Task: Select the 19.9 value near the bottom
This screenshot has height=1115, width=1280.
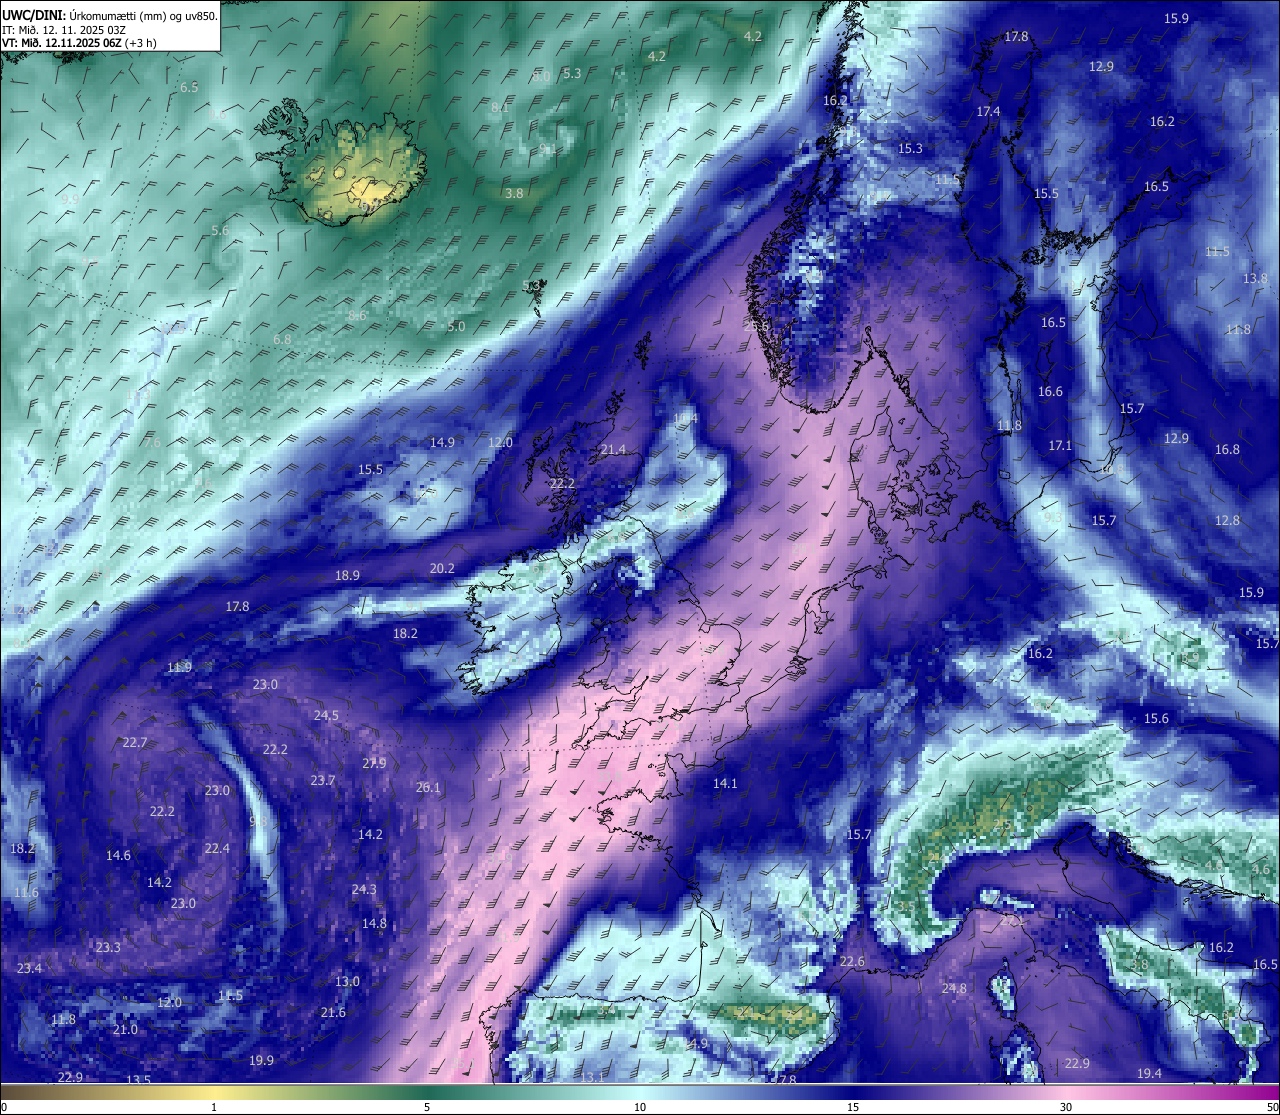Action: [261, 1060]
